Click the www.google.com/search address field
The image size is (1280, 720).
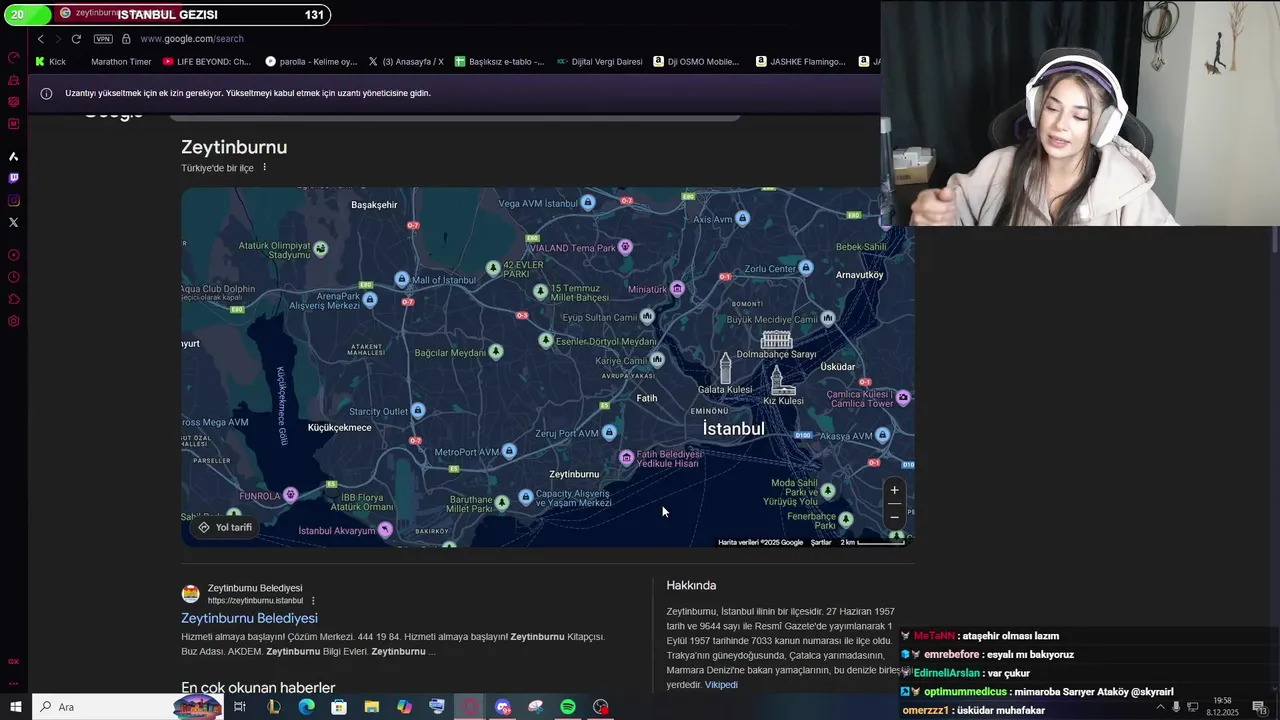192,39
